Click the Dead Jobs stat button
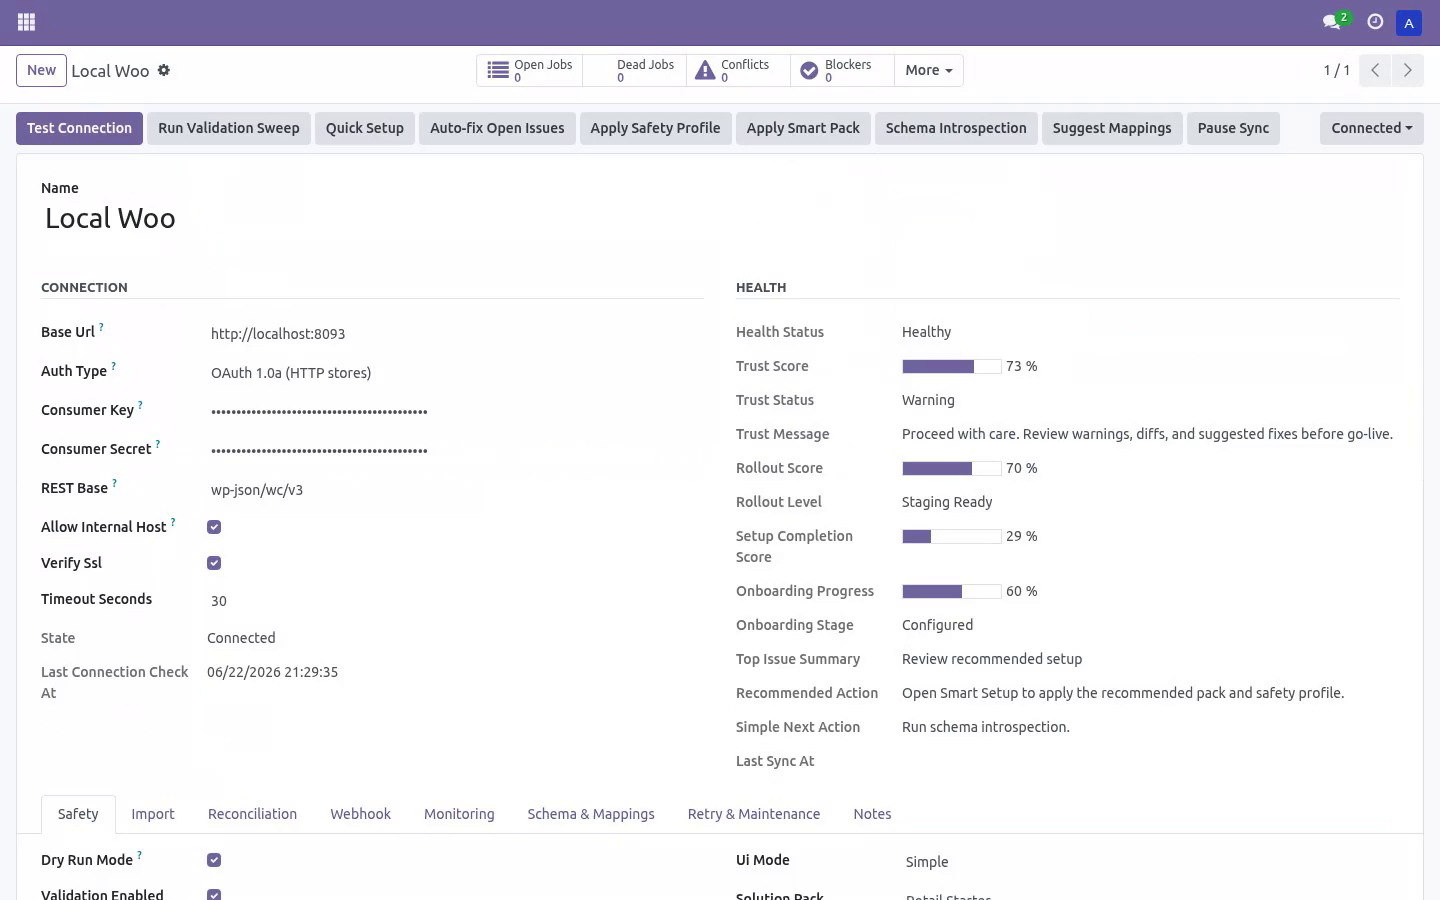The width and height of the screenshot is (1440, 900). pos(634,70)
